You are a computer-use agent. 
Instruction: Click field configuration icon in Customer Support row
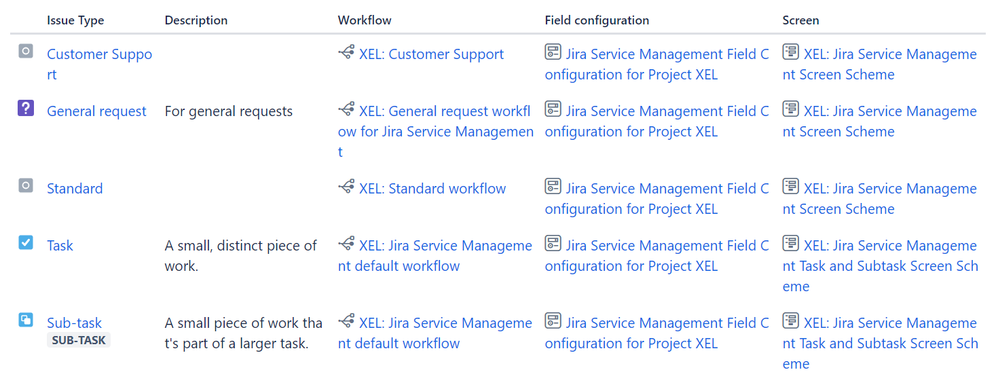tap(552, 52)
